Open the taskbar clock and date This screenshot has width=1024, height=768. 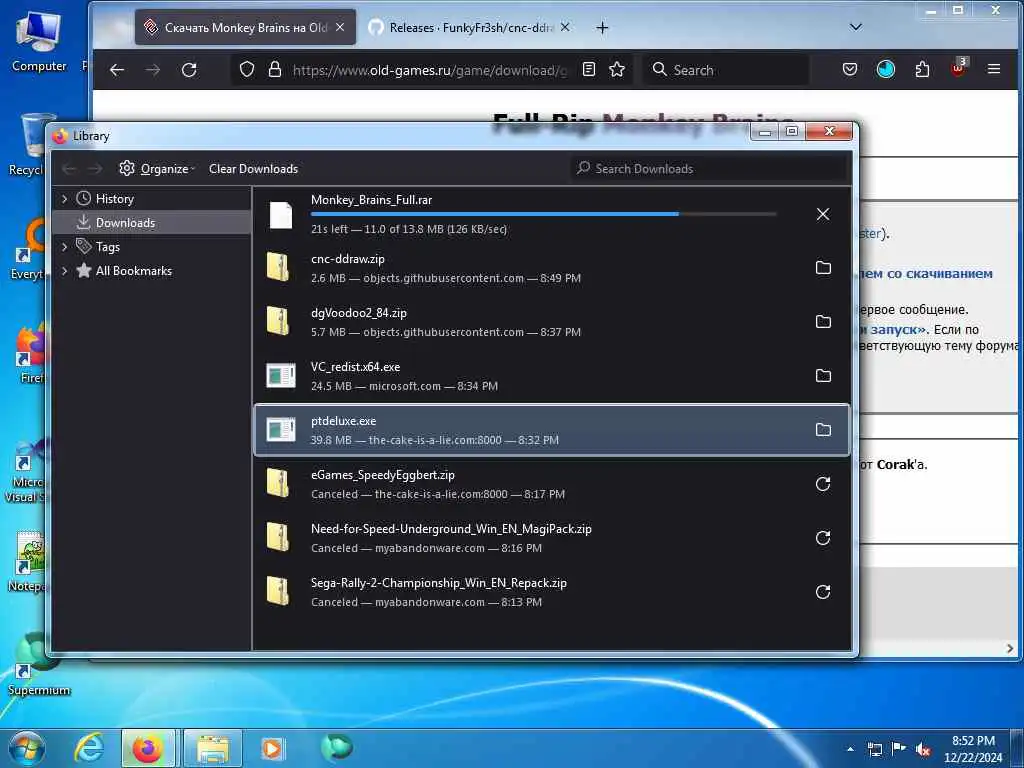[x=973, y=749]
